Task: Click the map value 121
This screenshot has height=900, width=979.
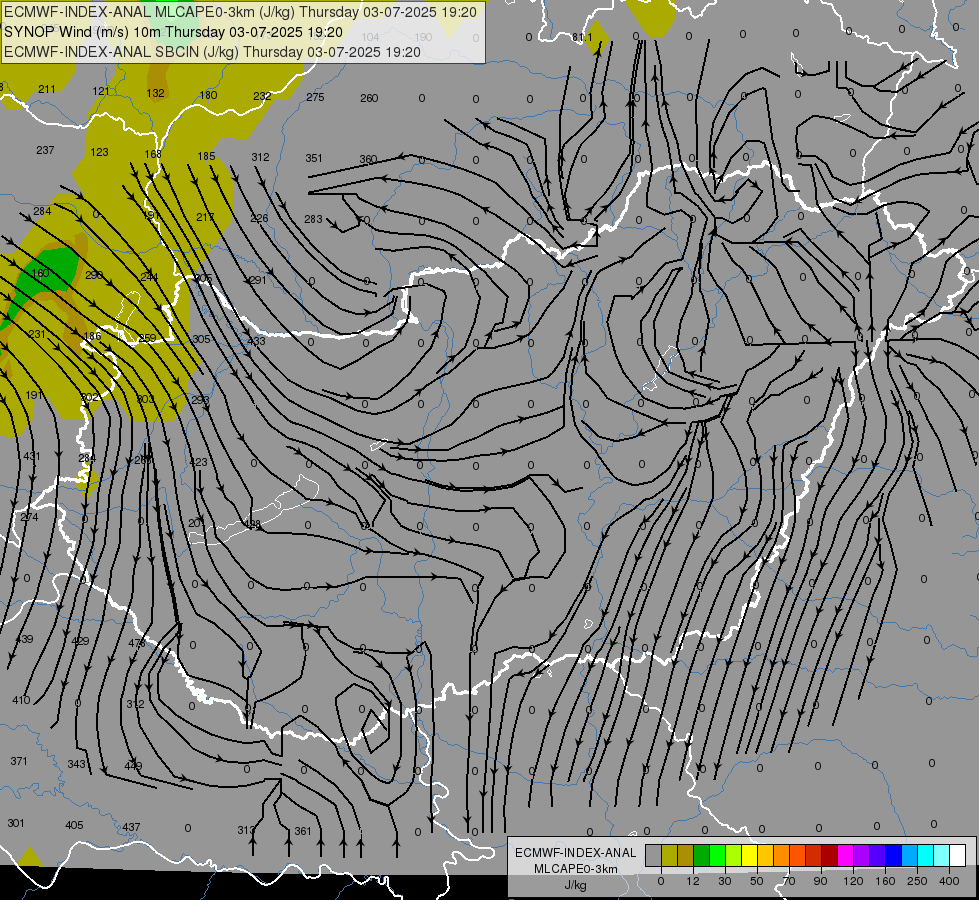Action: (101, 91)
